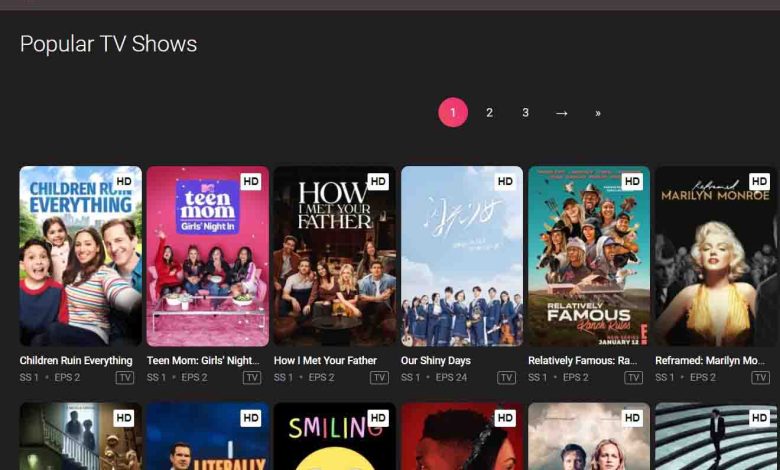Click HD badge on the red portrait poster

pos(505,418)
